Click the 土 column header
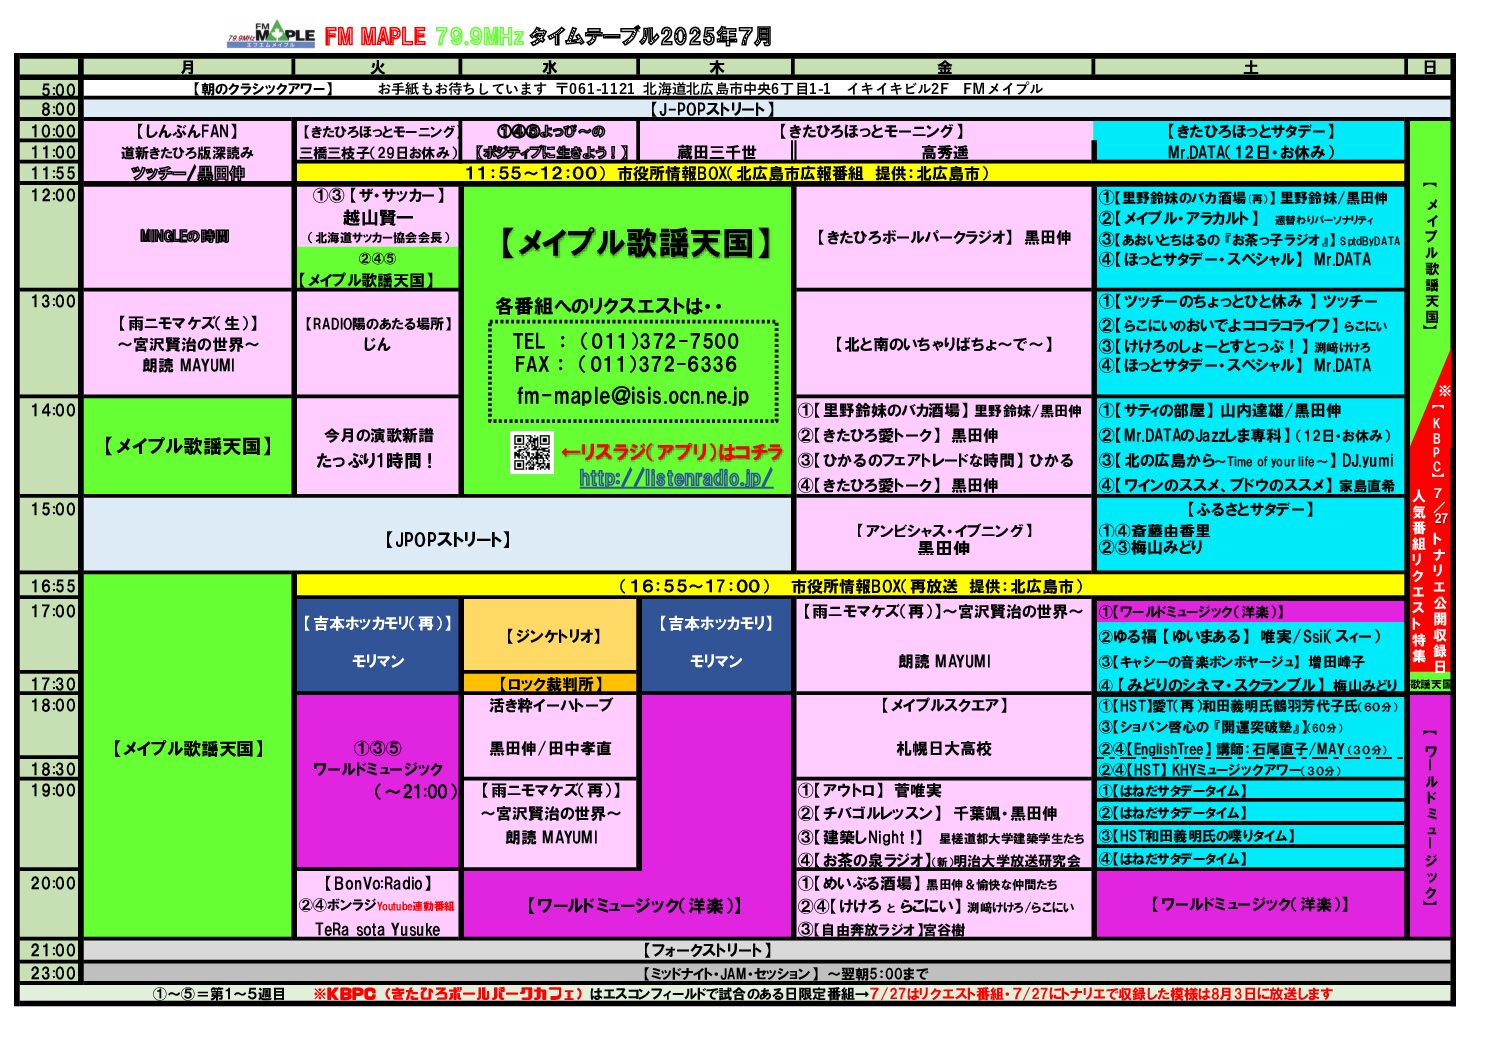The height and width of the screenshot is (1058, 1497). click(1250, 67)
